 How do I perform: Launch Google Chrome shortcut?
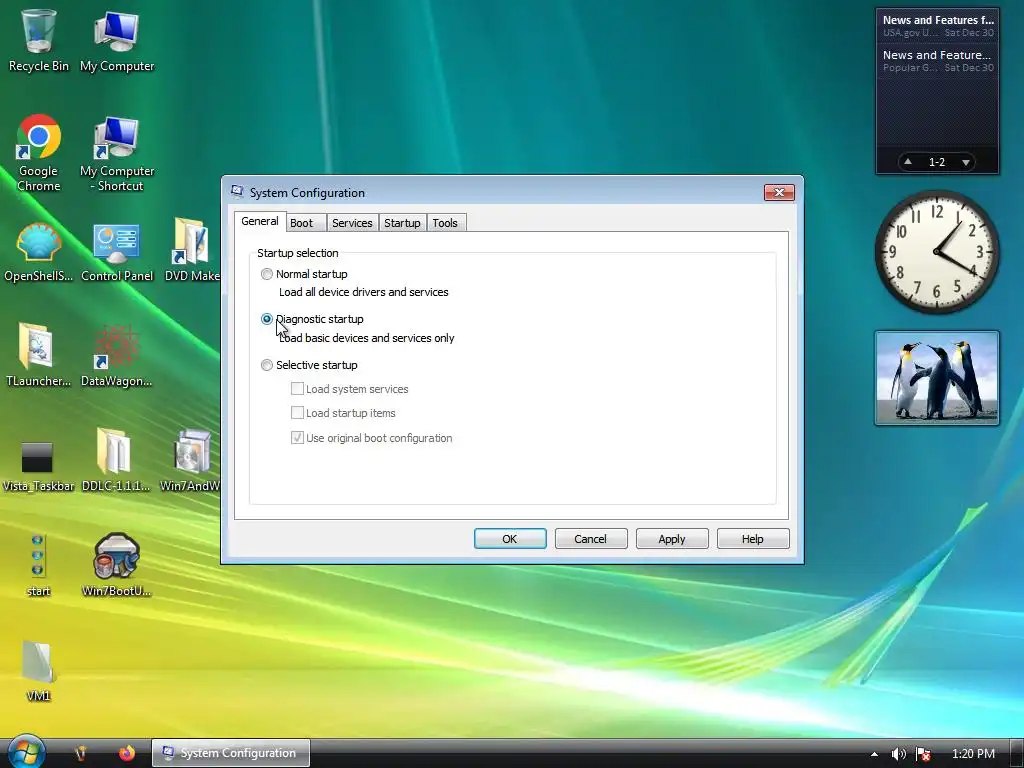click(38, 153)
